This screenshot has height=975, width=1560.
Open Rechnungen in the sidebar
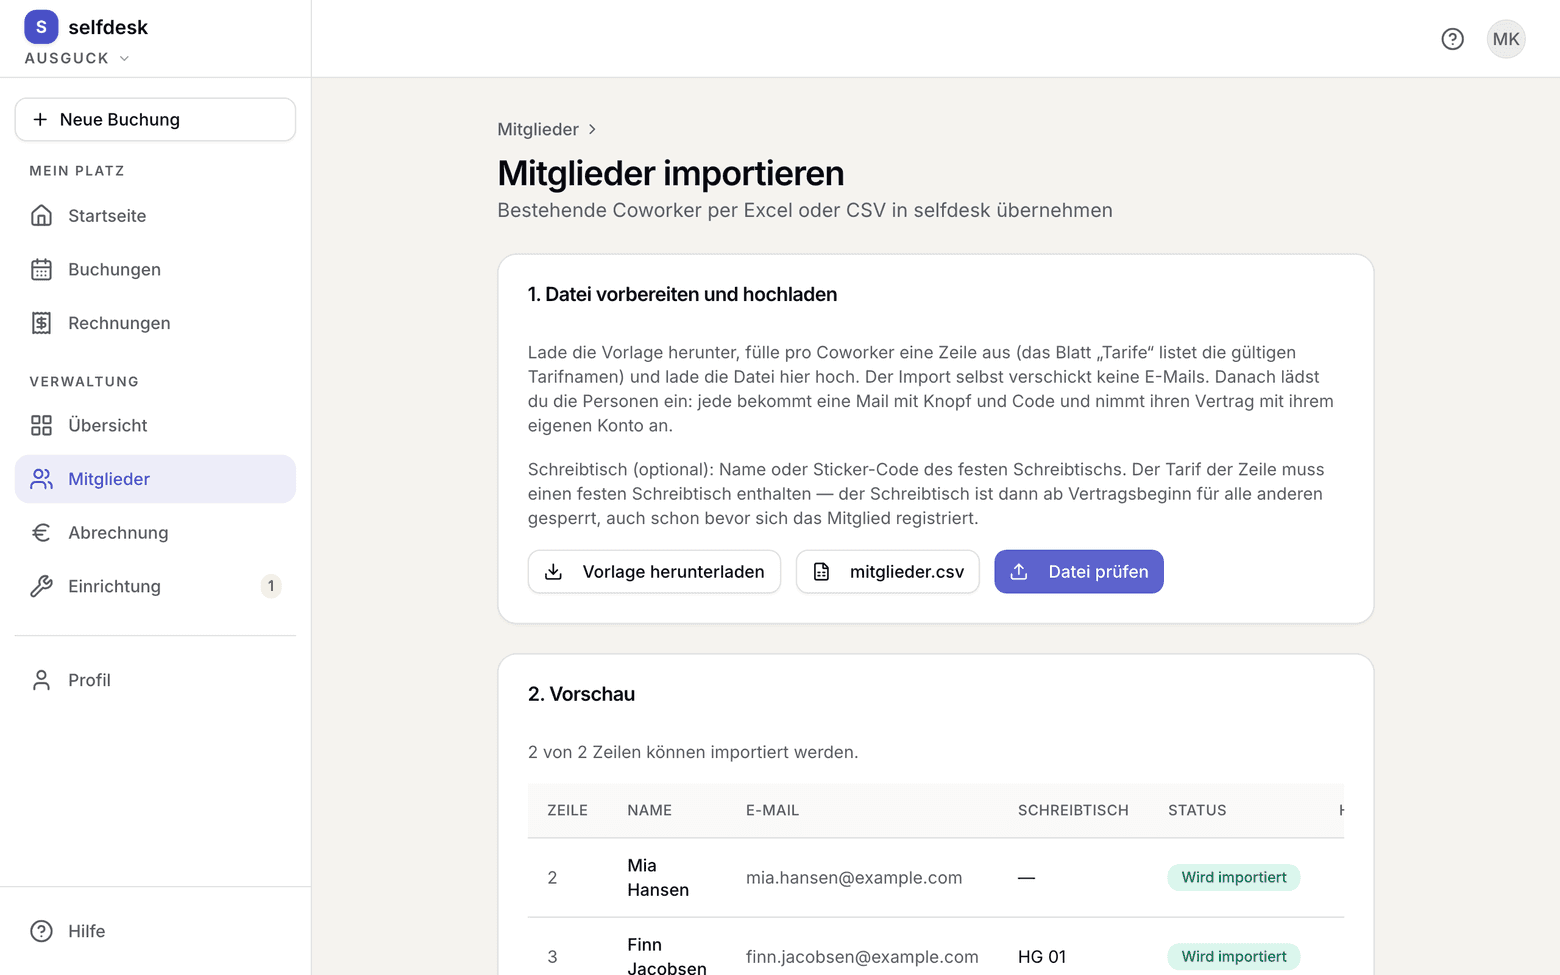point(155,323)
